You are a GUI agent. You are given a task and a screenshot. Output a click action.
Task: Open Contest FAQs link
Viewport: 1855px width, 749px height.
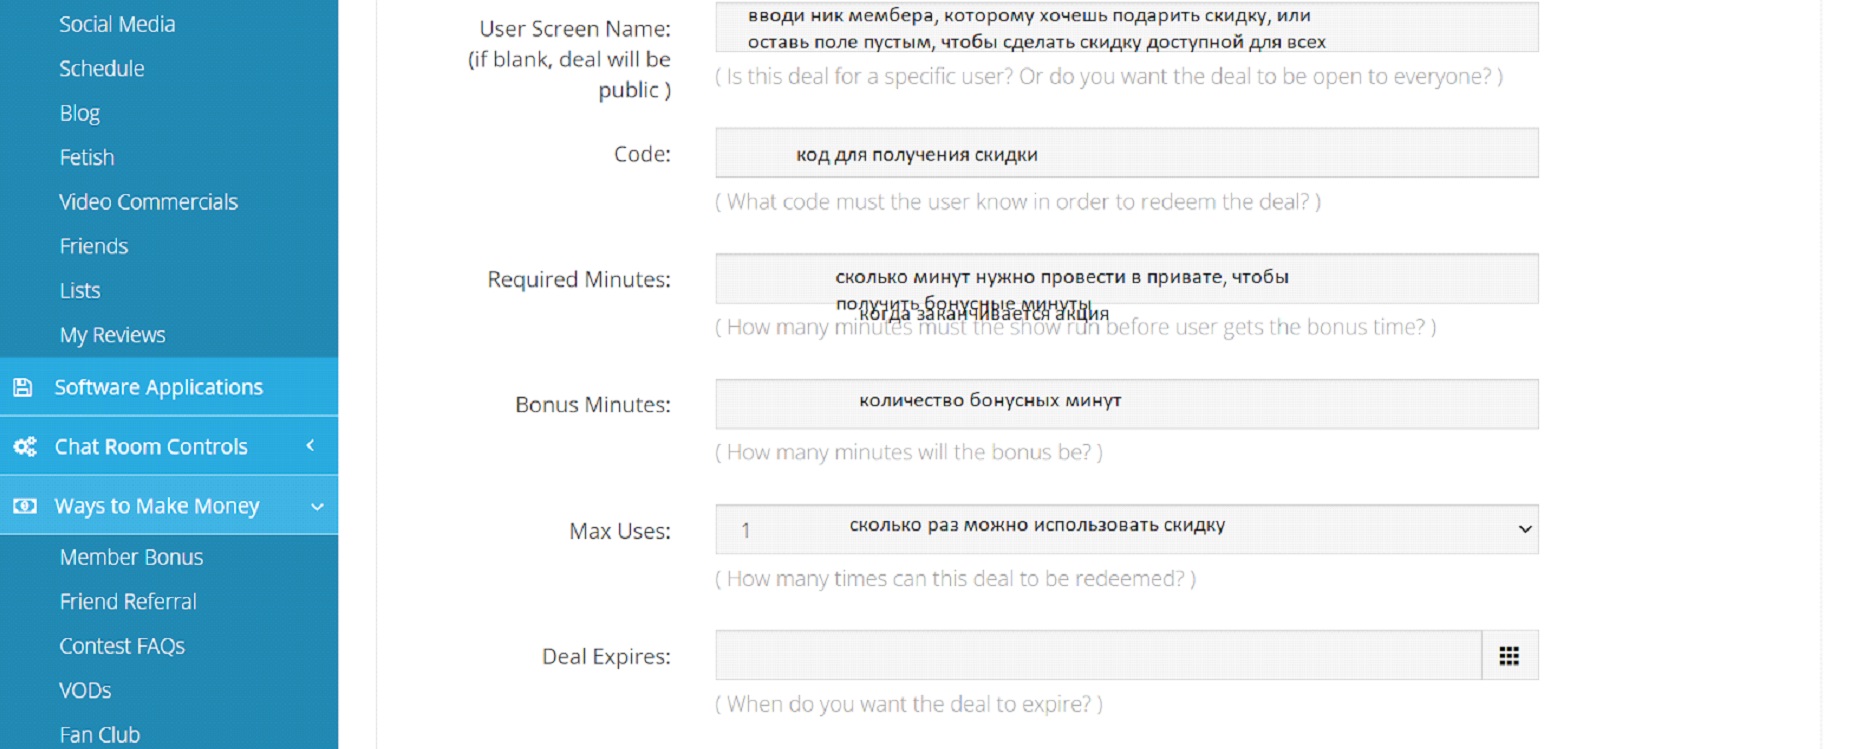pos(122,646)
